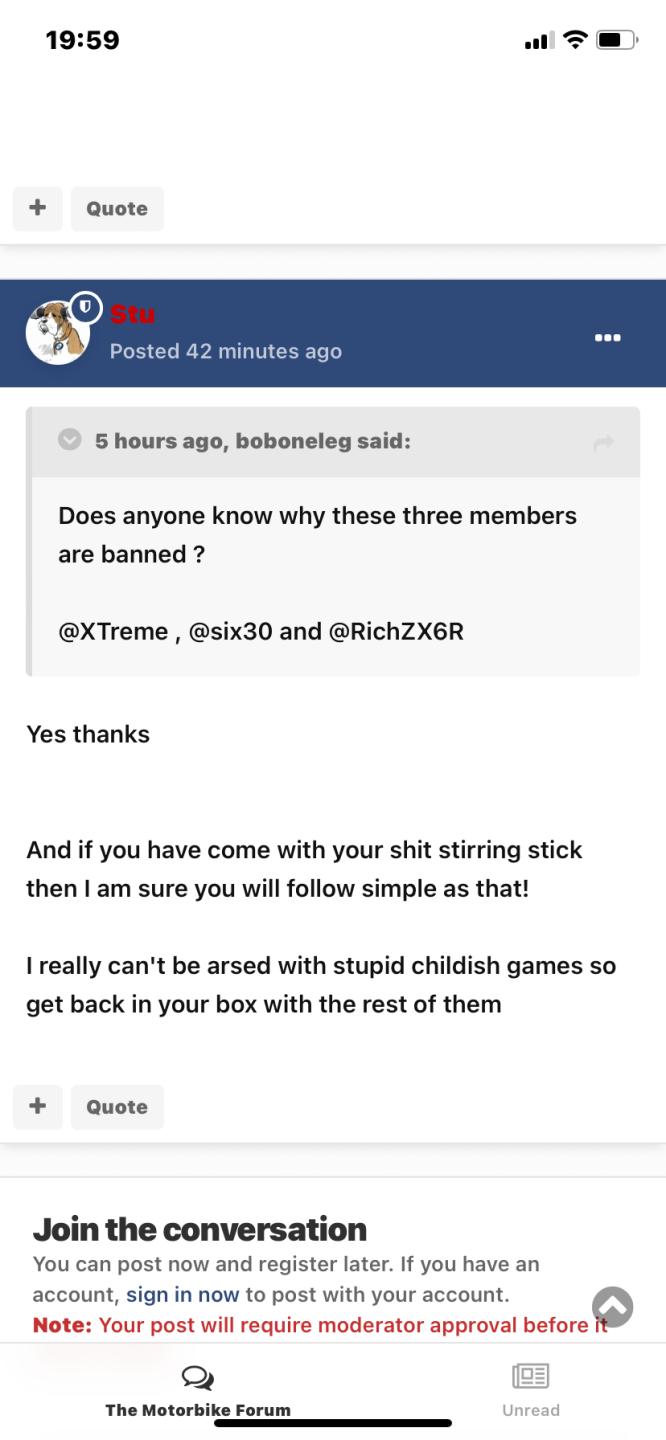This screenshot has height=1440, width=666.
Task: Go to quoted post via share arrow
Action: (x=603, y=443)
